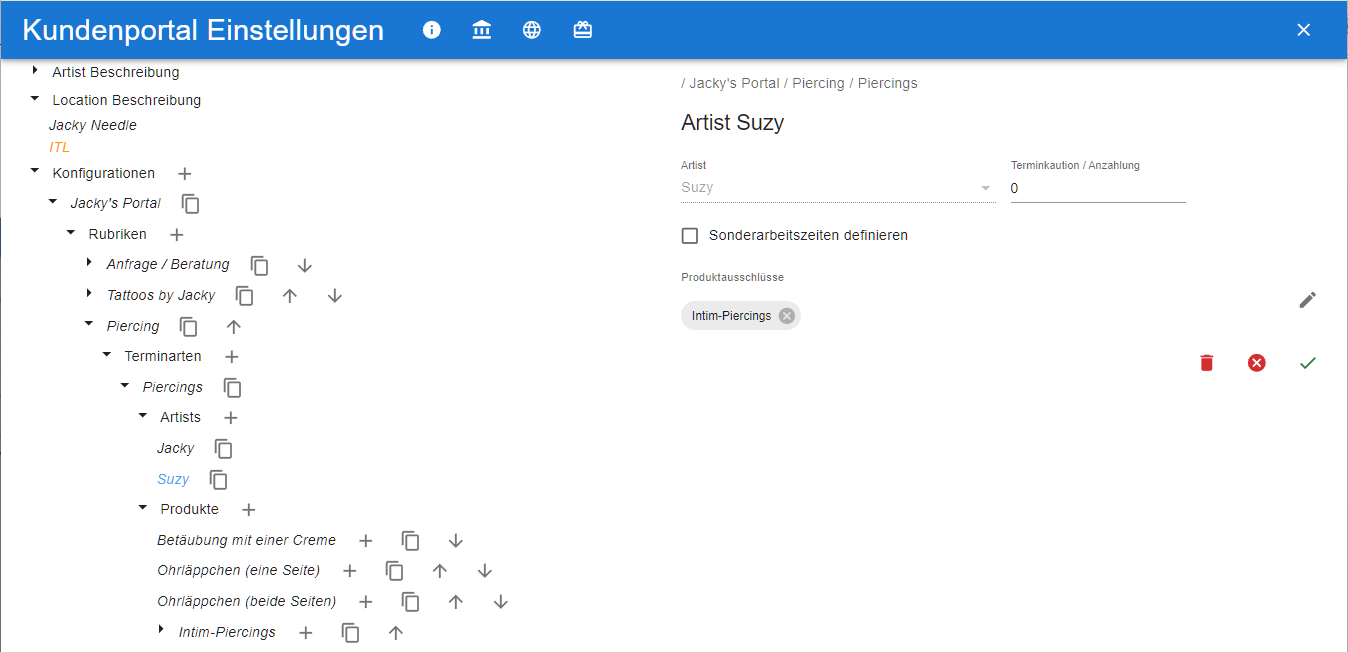Open the info icon in the header
The width and height of the screenshot is (1348, 652).
tap(432, 30)
